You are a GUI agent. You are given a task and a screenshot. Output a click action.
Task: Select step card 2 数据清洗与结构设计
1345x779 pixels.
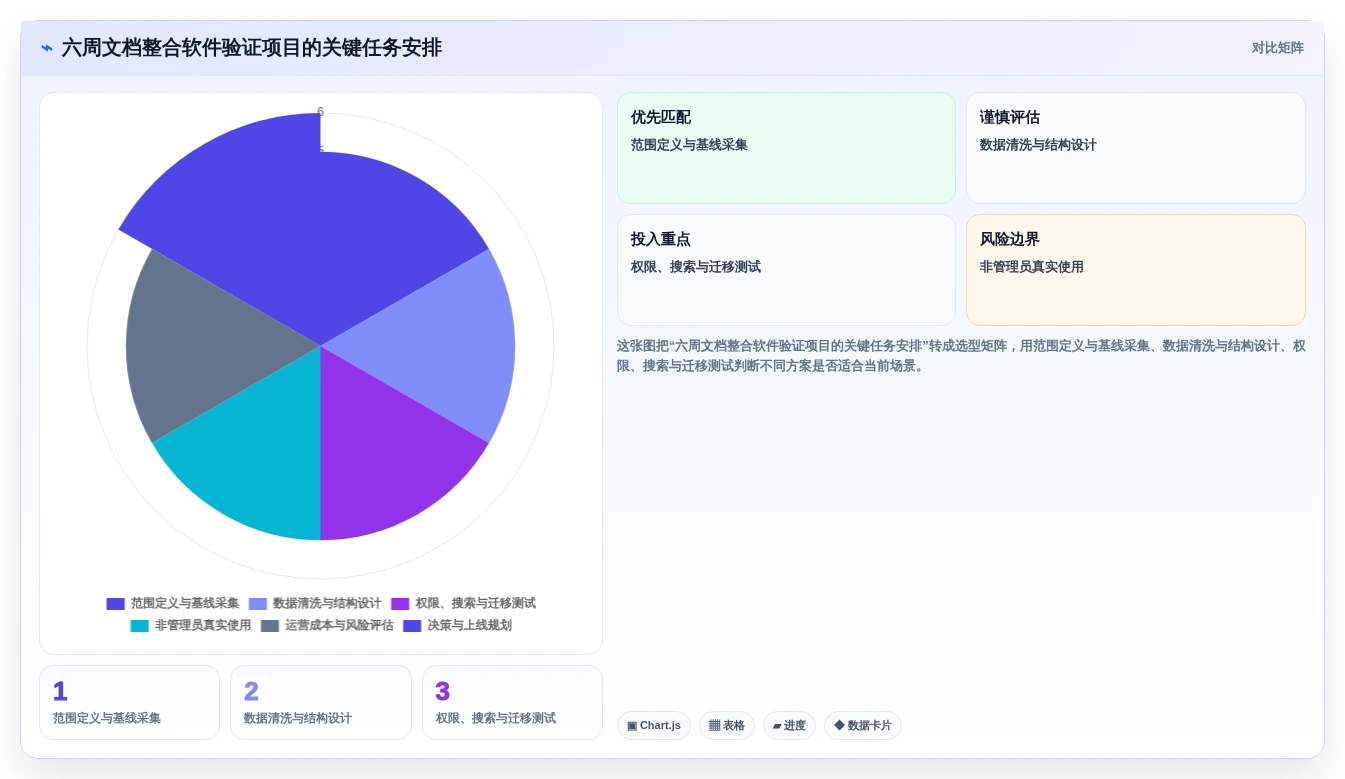pos(321,703)
